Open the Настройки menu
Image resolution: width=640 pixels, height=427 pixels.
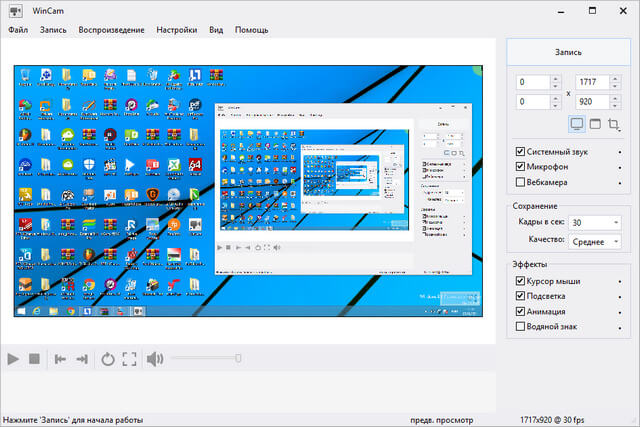point(176,30)
